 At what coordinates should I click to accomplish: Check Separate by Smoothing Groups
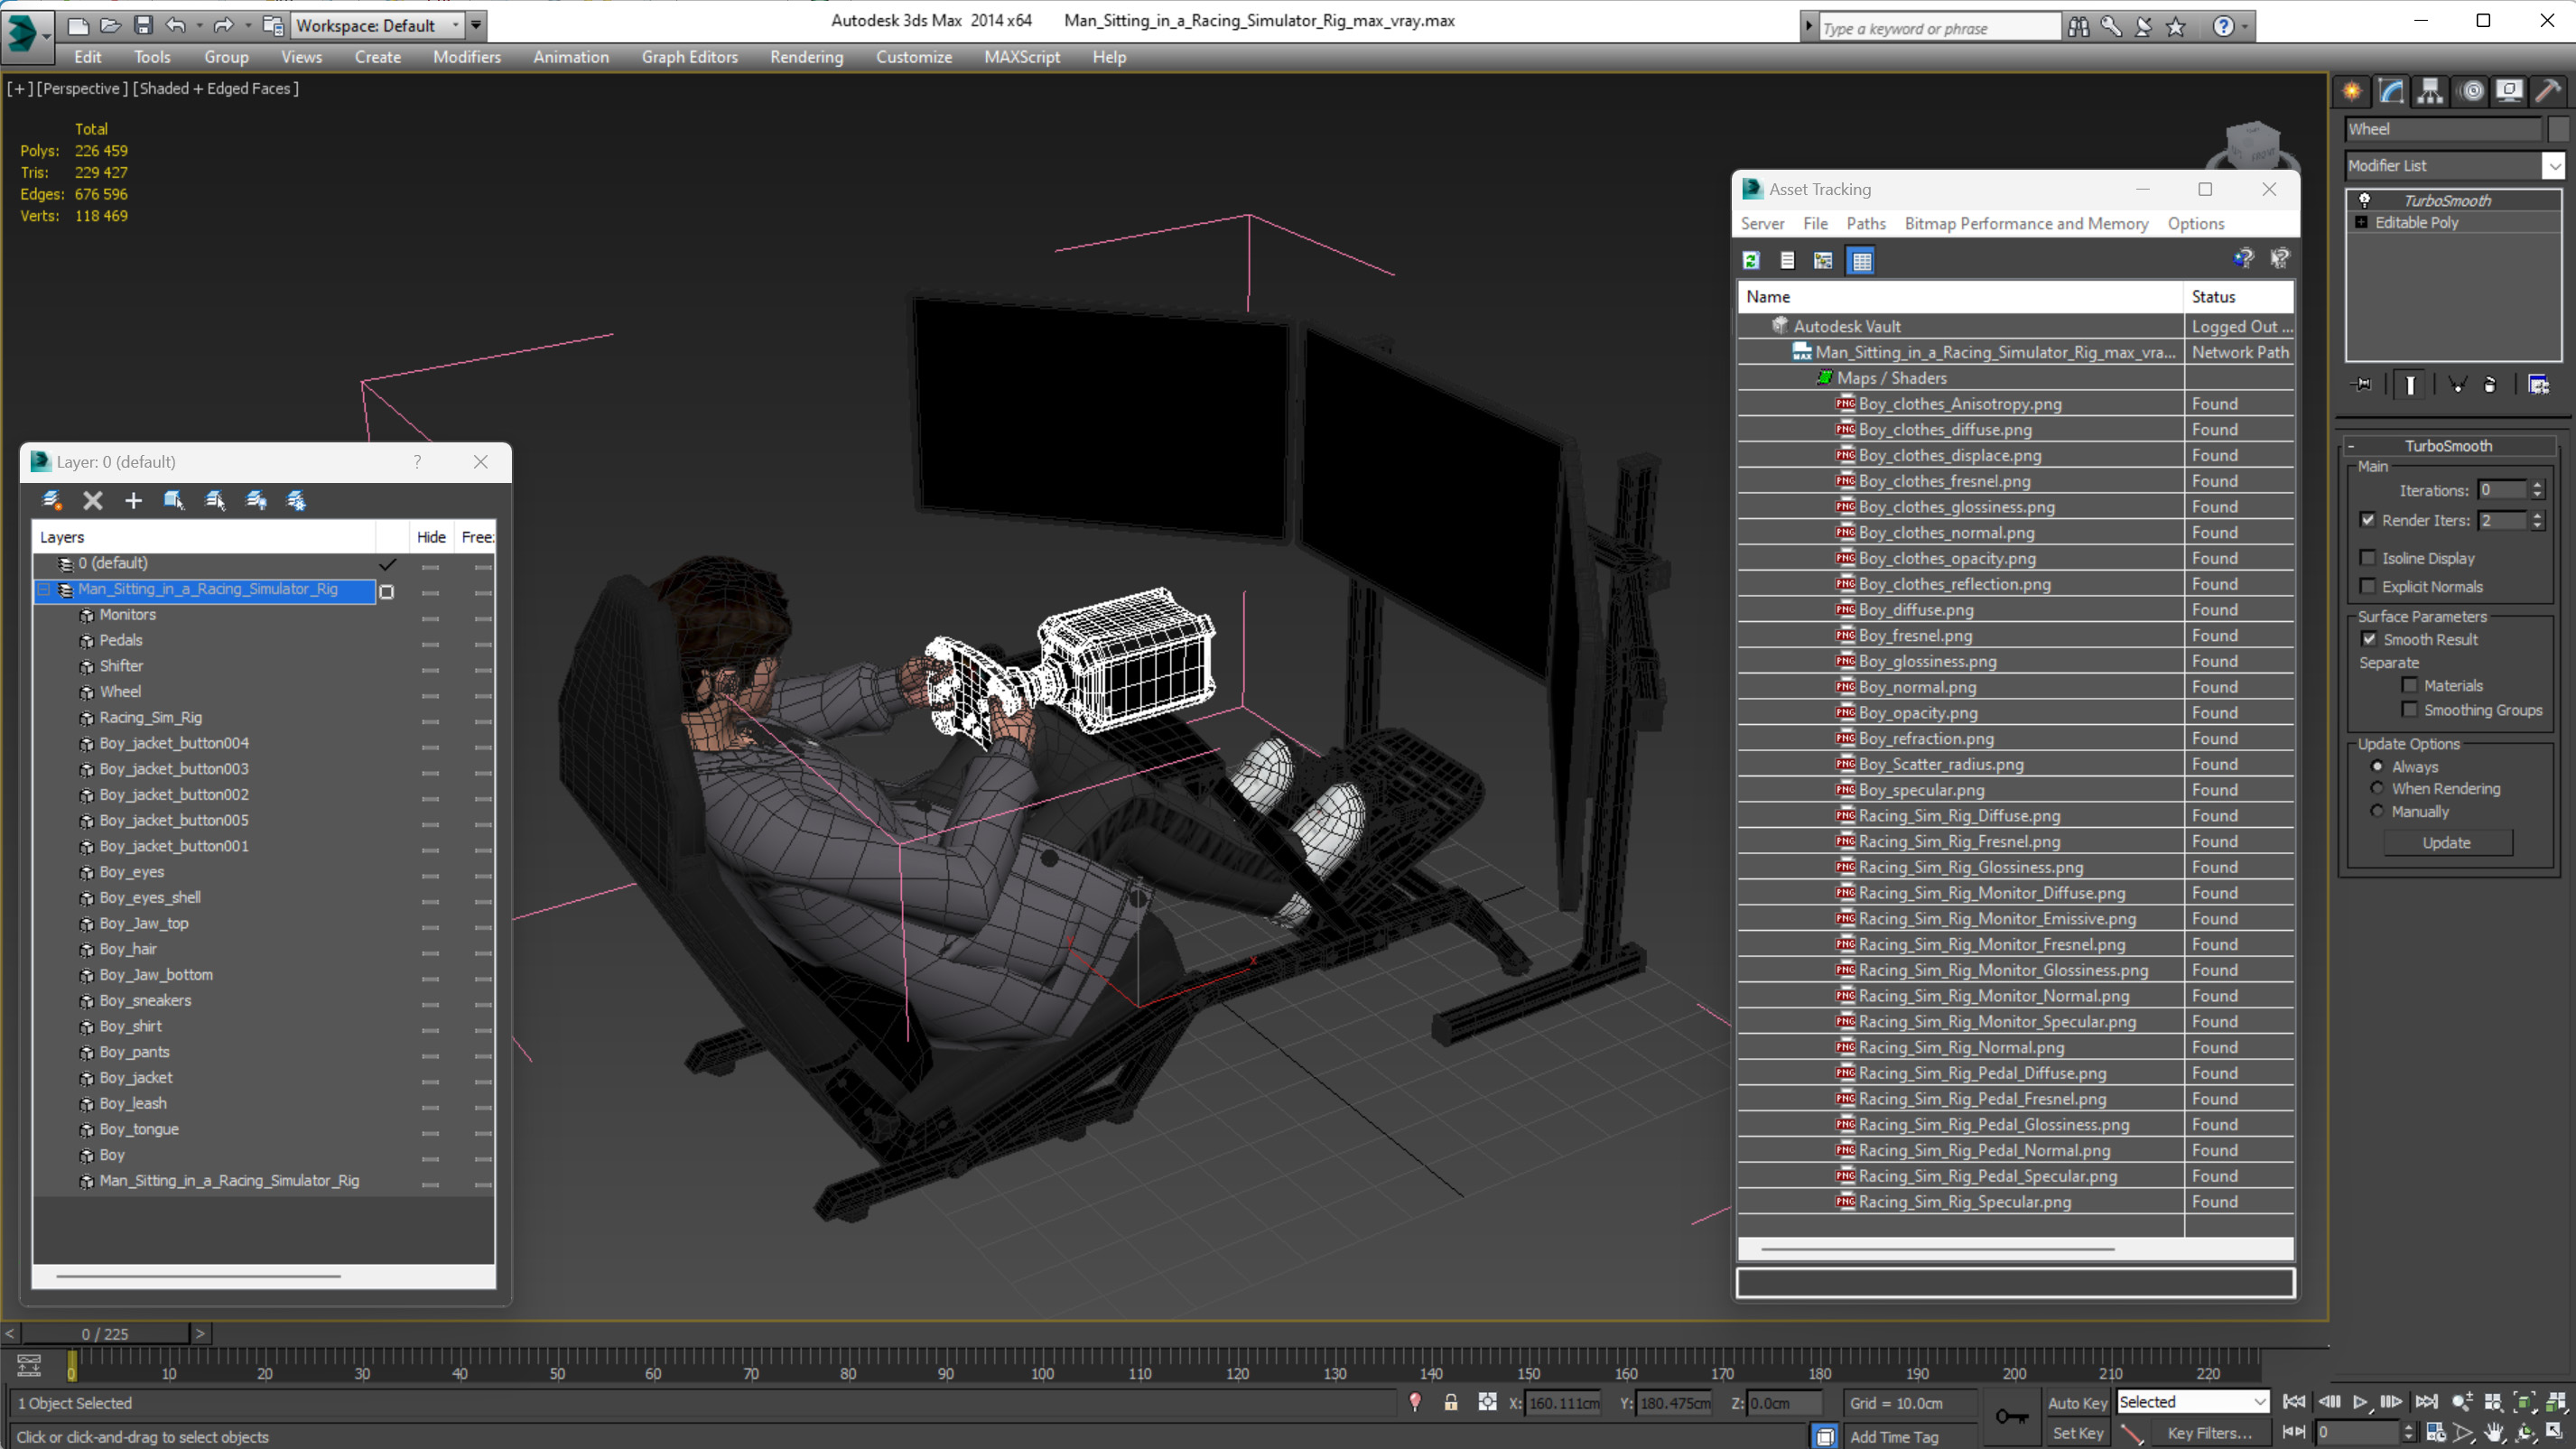pyautogui.click(x=2409, y=710)
